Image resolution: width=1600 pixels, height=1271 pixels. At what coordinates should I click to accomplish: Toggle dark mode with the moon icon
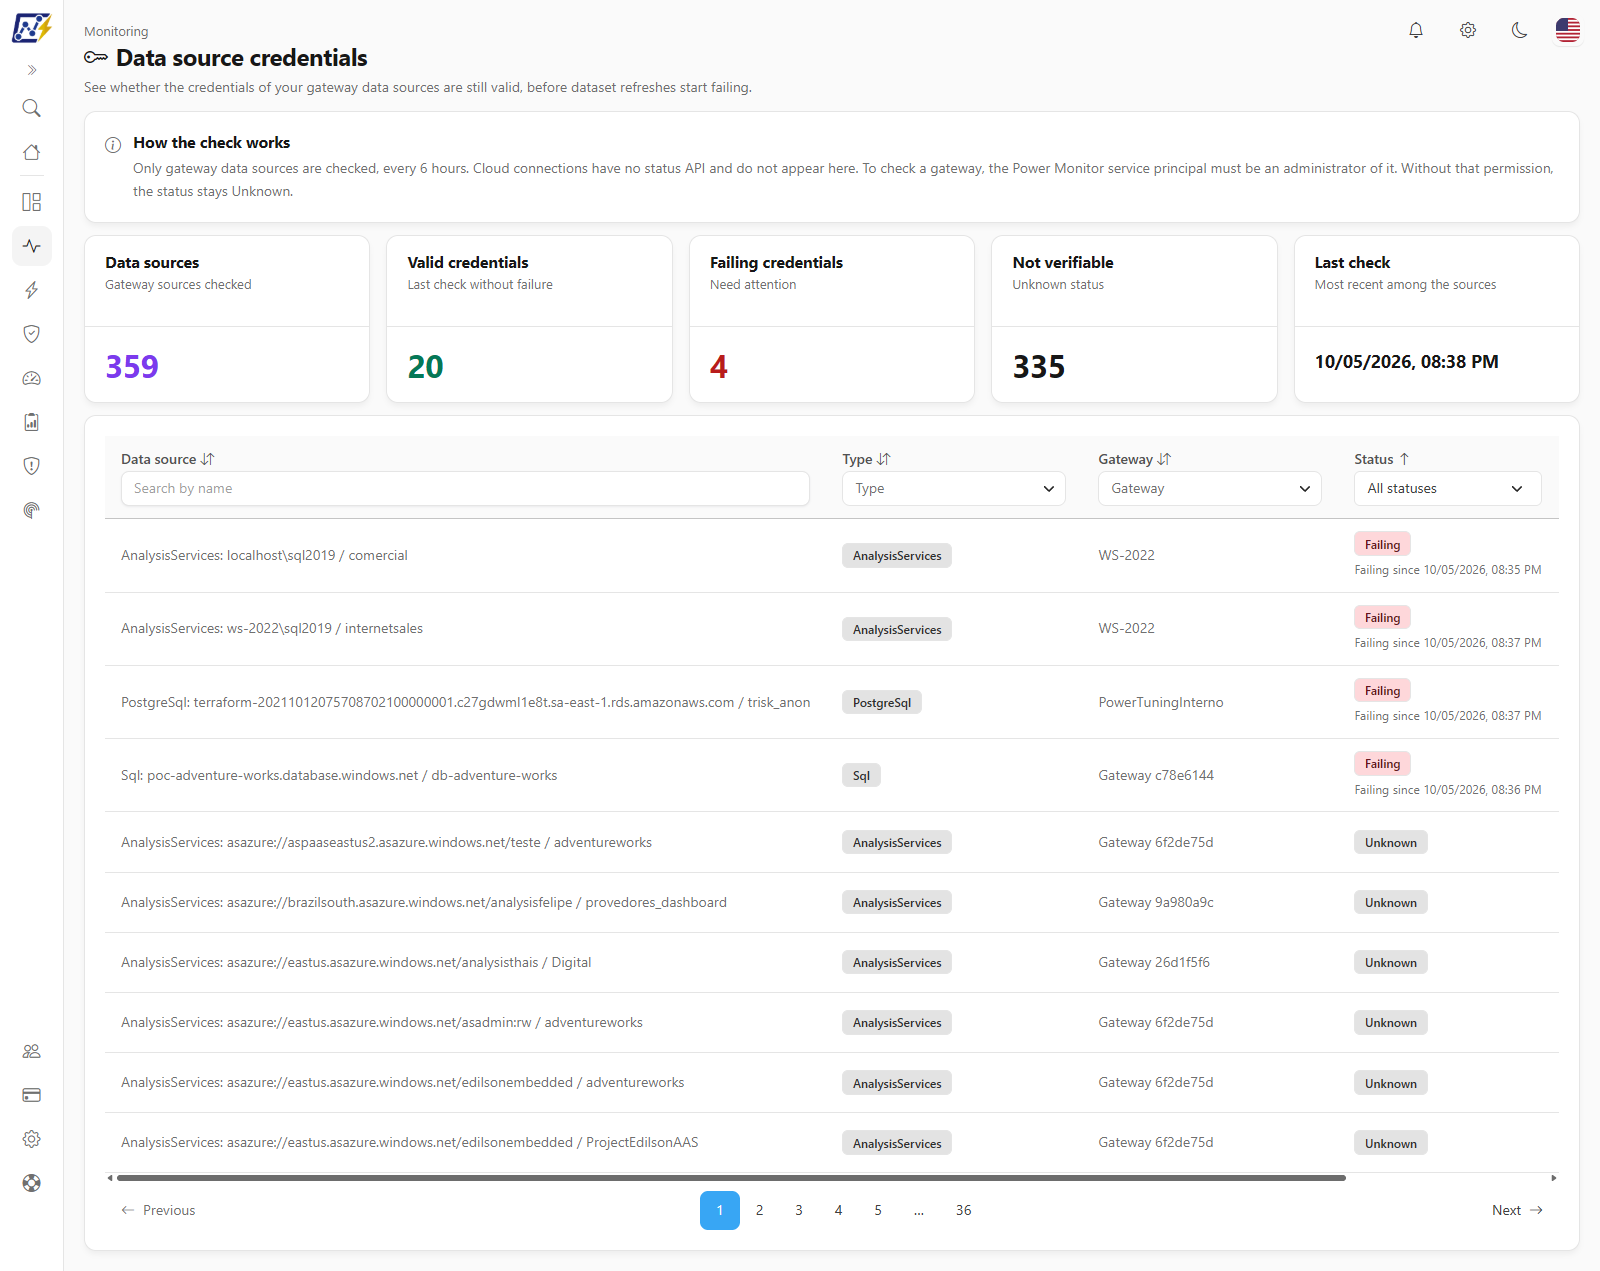[x=1520, y=30]
